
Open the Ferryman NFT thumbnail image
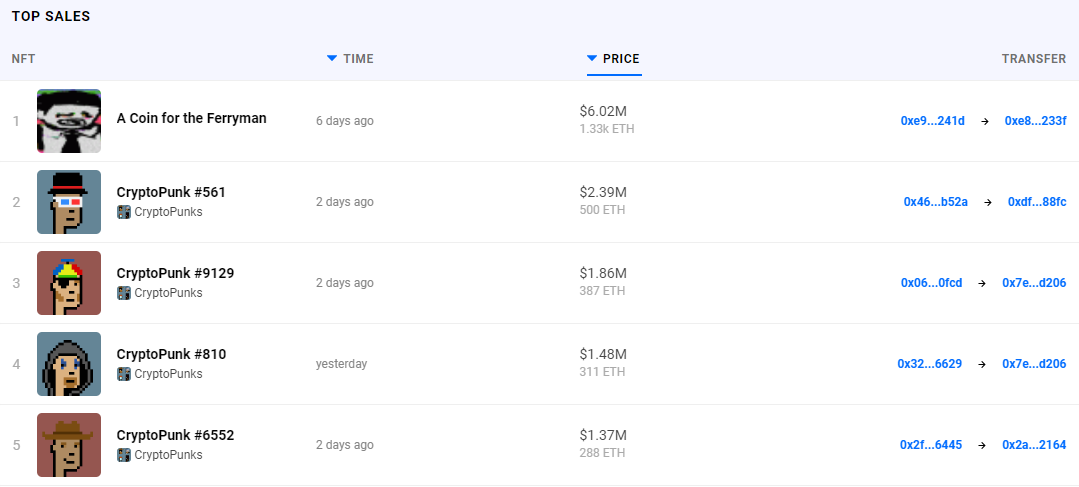[69, 121]
